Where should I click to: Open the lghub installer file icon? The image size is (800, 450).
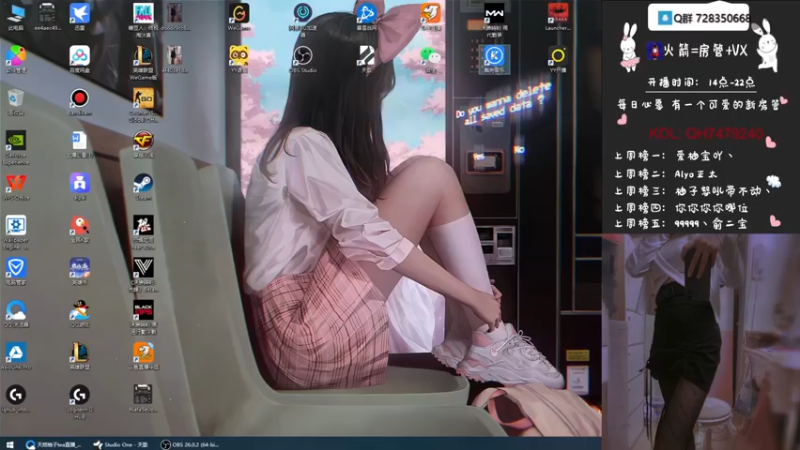[x=16, y=398]
